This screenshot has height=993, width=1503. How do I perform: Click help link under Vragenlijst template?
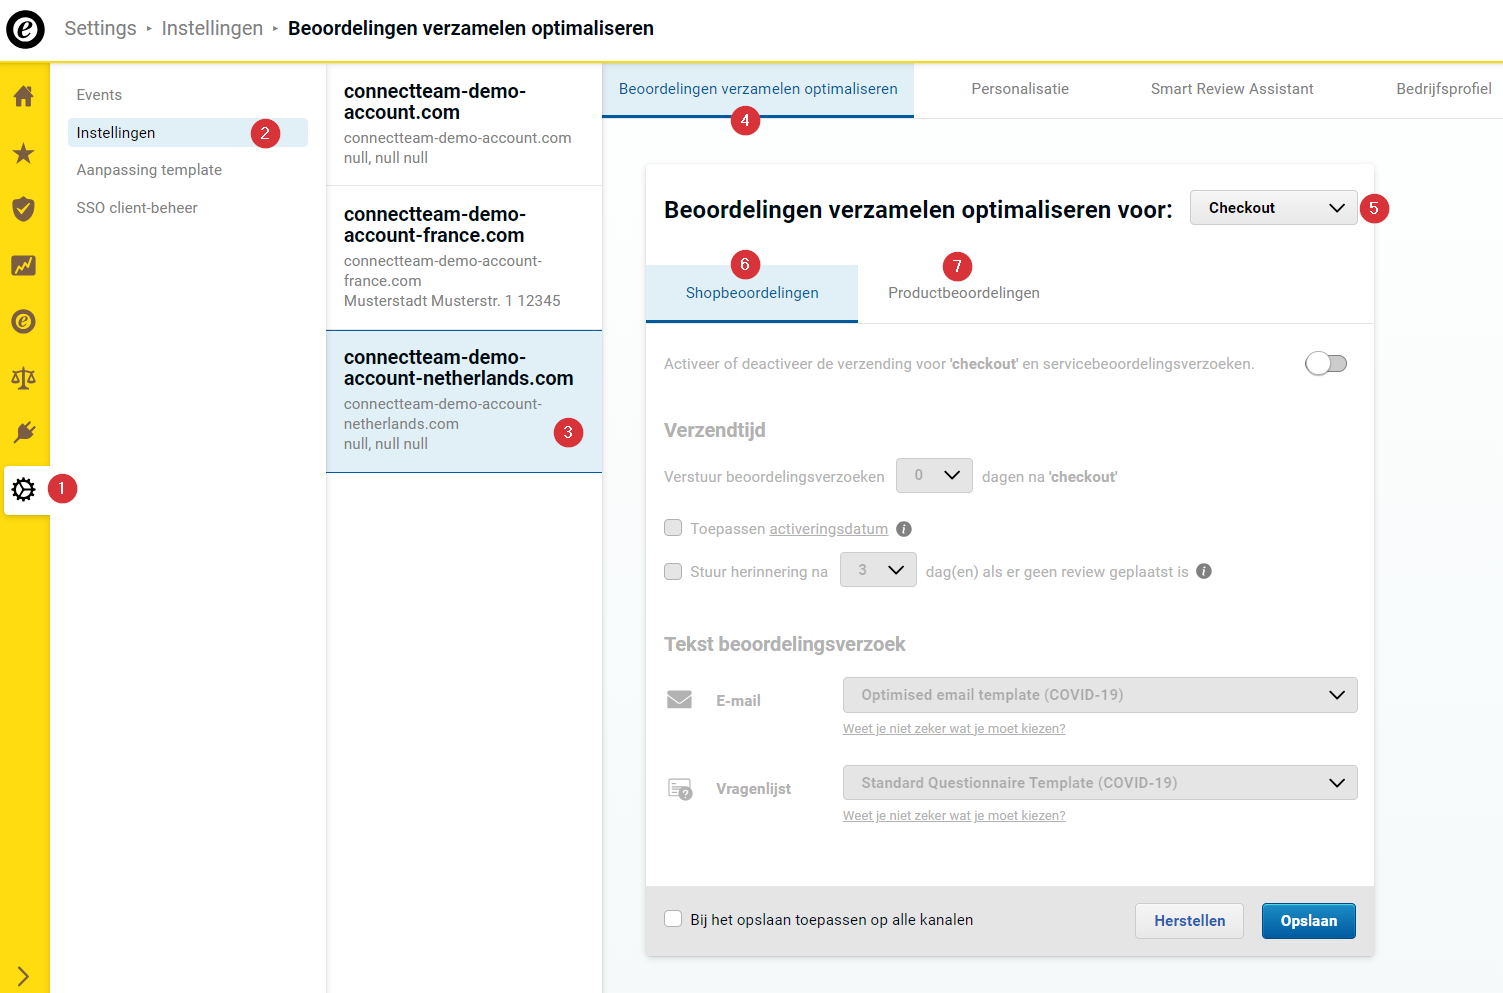954,816
